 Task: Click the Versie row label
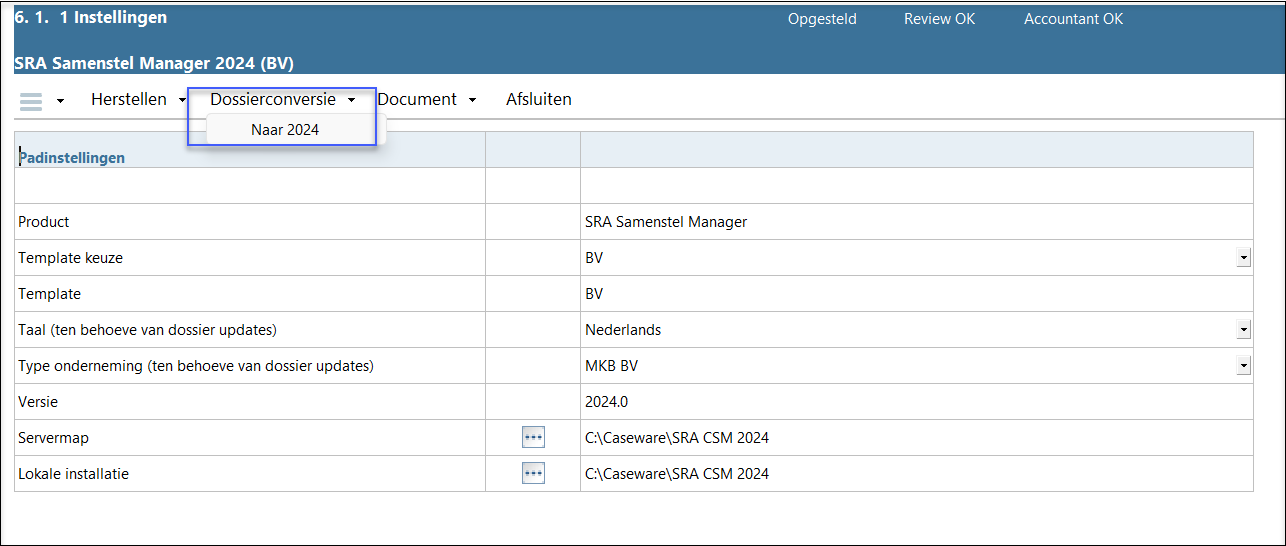[x=38, y=402]
